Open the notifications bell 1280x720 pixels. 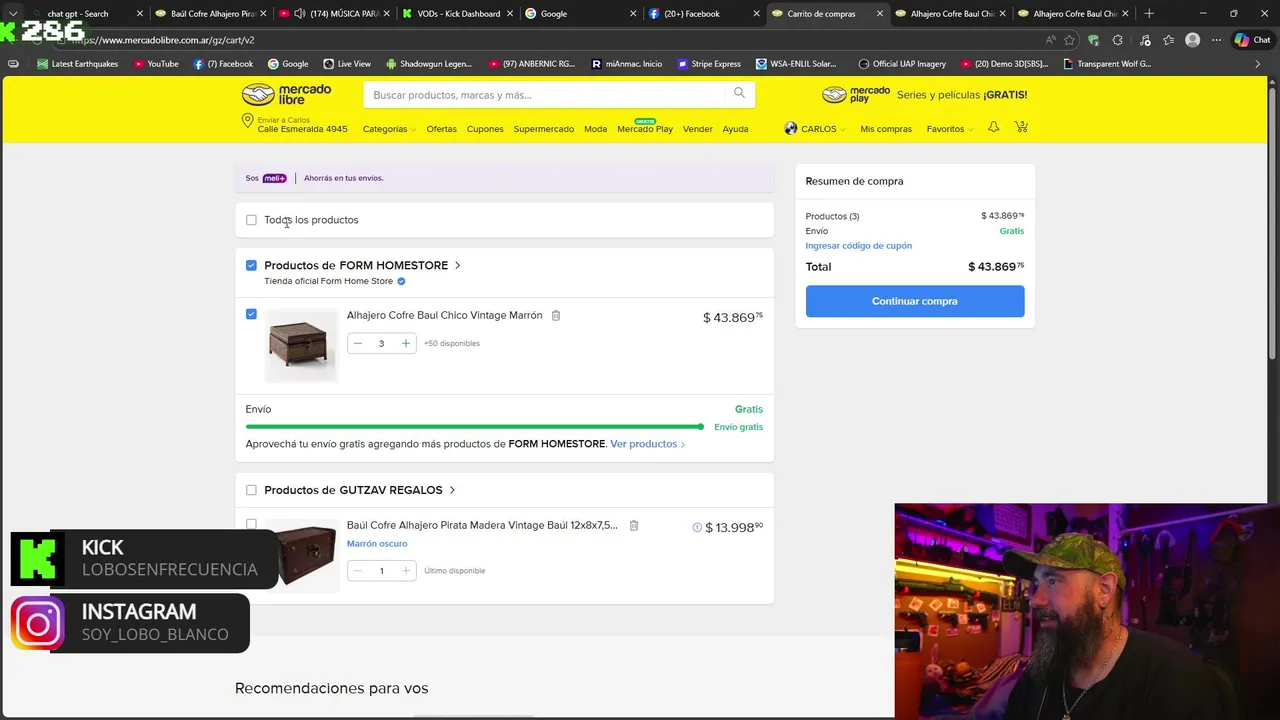[993, 128]
